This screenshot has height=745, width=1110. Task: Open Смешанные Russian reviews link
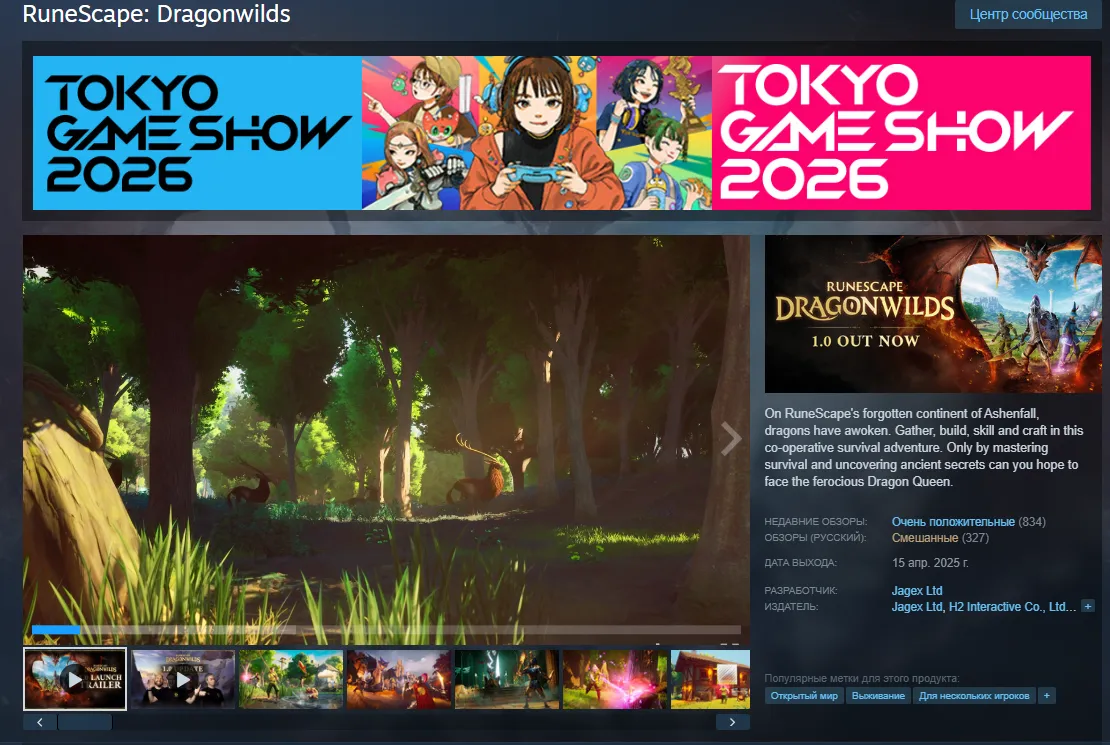tap(925, 538)
